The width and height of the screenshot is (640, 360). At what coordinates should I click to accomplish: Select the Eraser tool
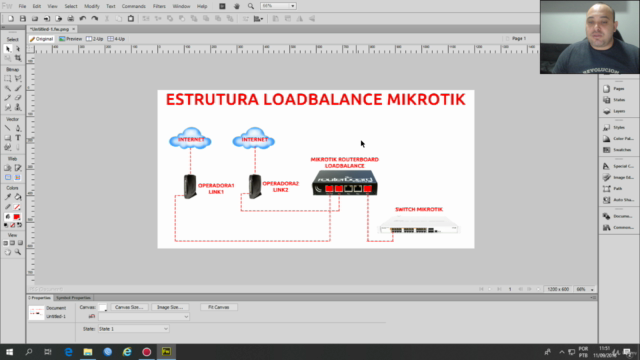pyautogui.click(x=18, y=98)
